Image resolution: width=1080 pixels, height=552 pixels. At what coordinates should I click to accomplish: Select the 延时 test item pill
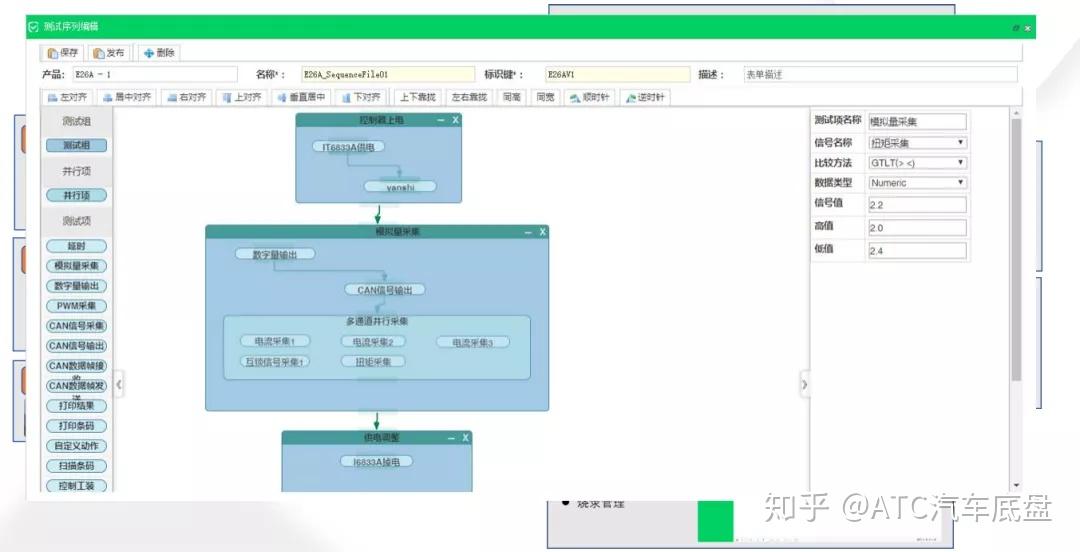coord(76,246)
